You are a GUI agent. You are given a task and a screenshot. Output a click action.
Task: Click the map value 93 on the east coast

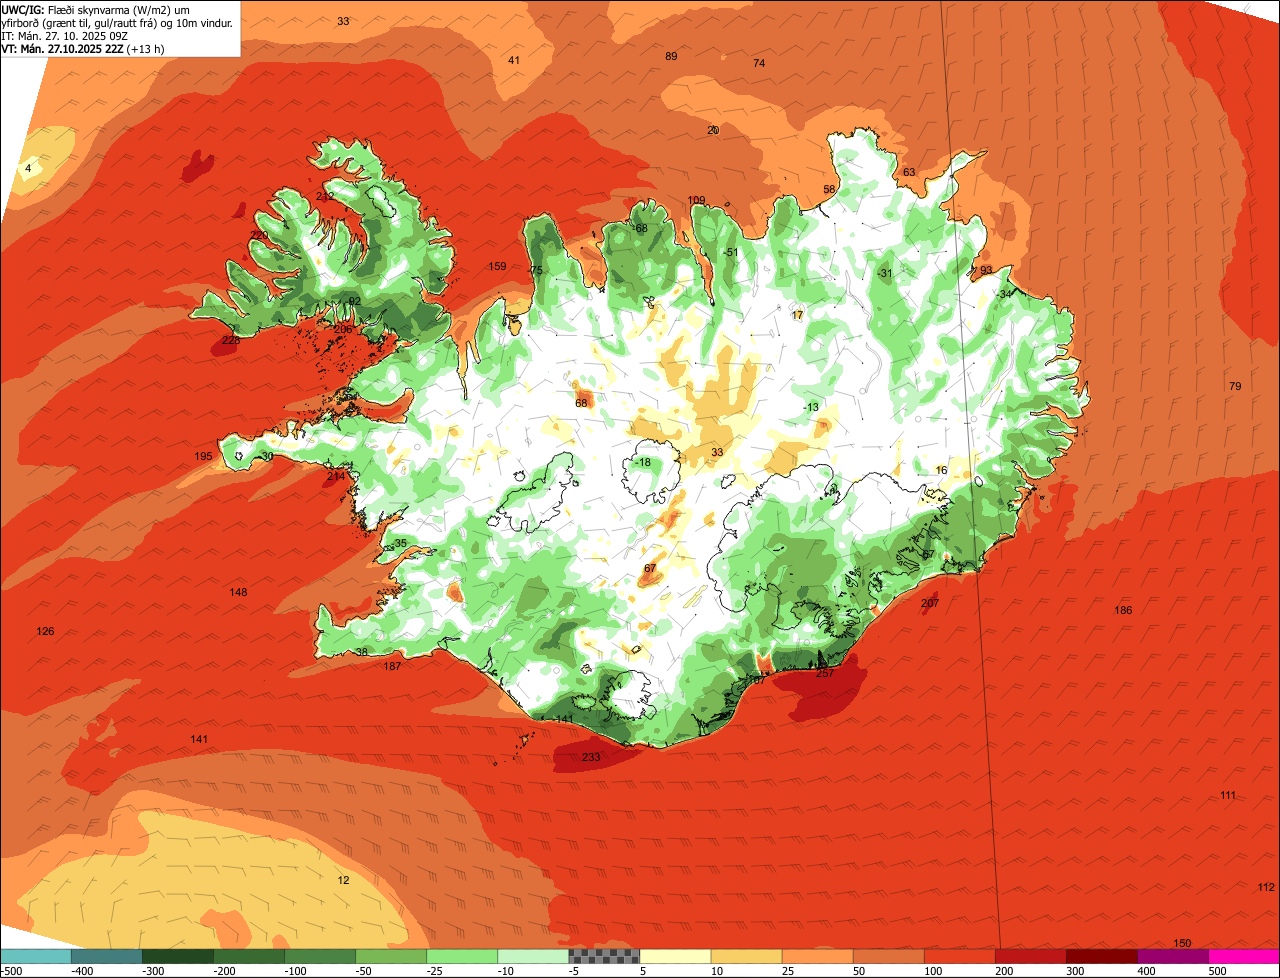pos(986,271)
